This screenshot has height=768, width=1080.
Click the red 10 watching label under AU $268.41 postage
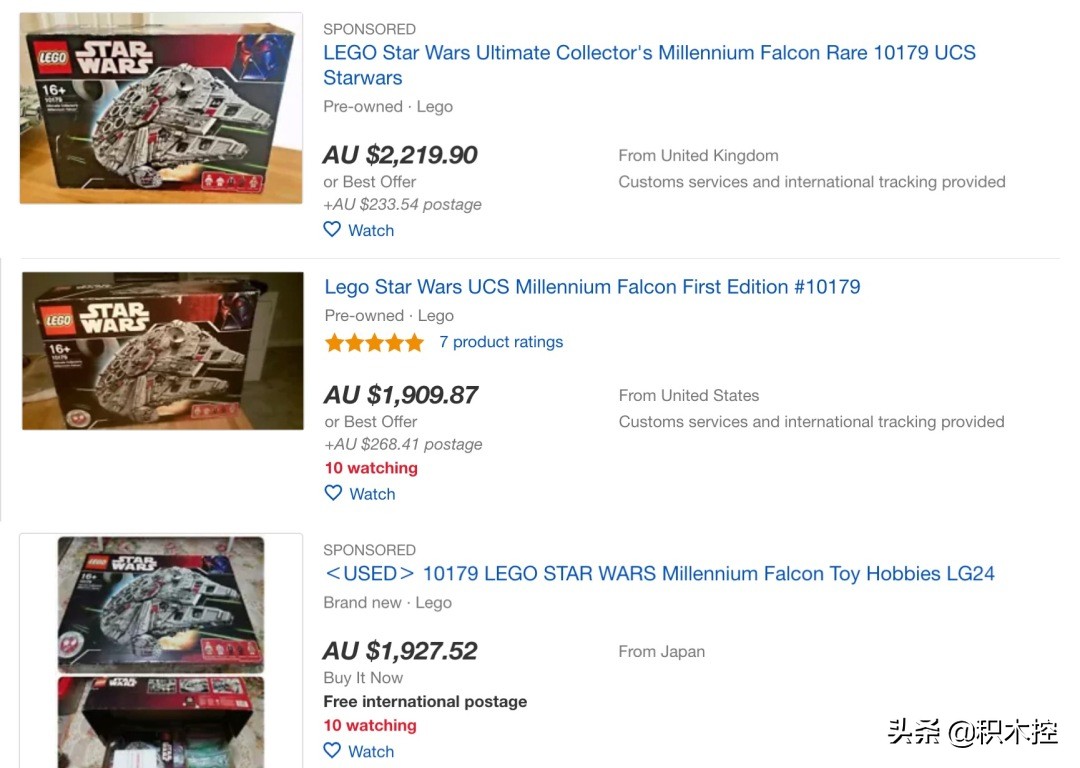click(x=371, y=468)
